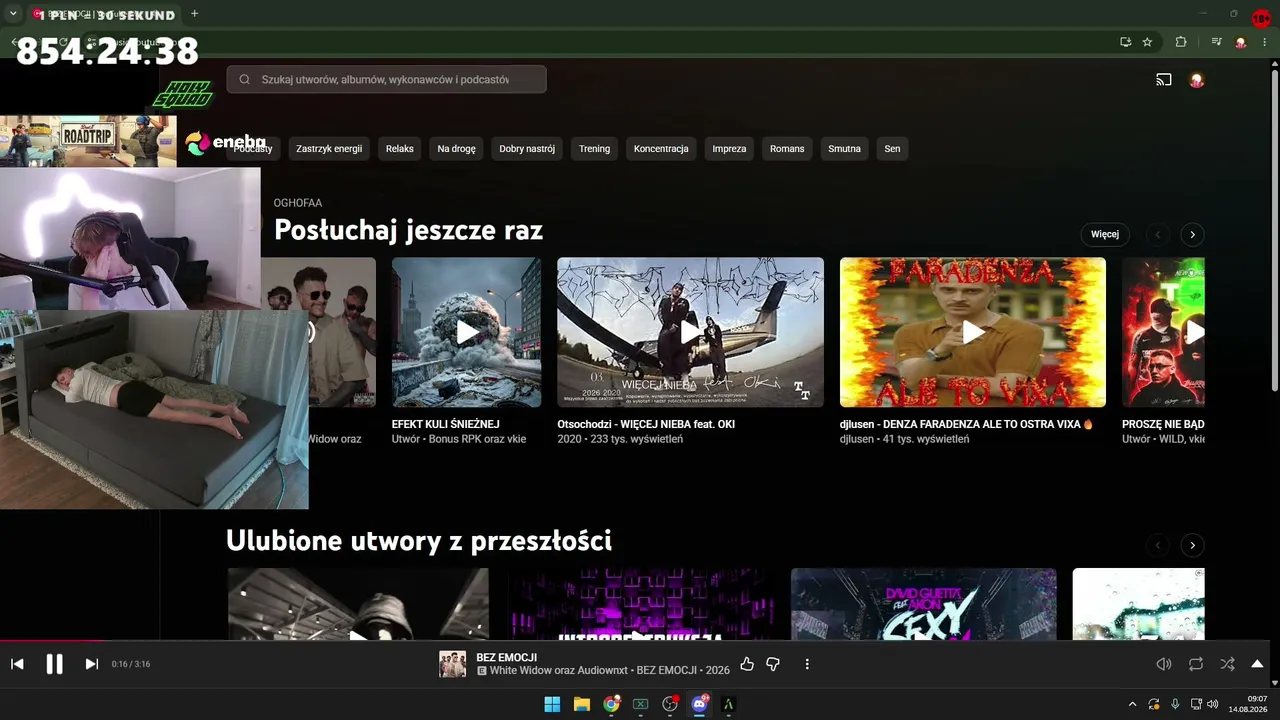This screenshot has width=1280, height=720.
Task: Play the Otsochodzi WIĘCEJ NIEBA video thumbnail
Action: click(x=690, y=332)
